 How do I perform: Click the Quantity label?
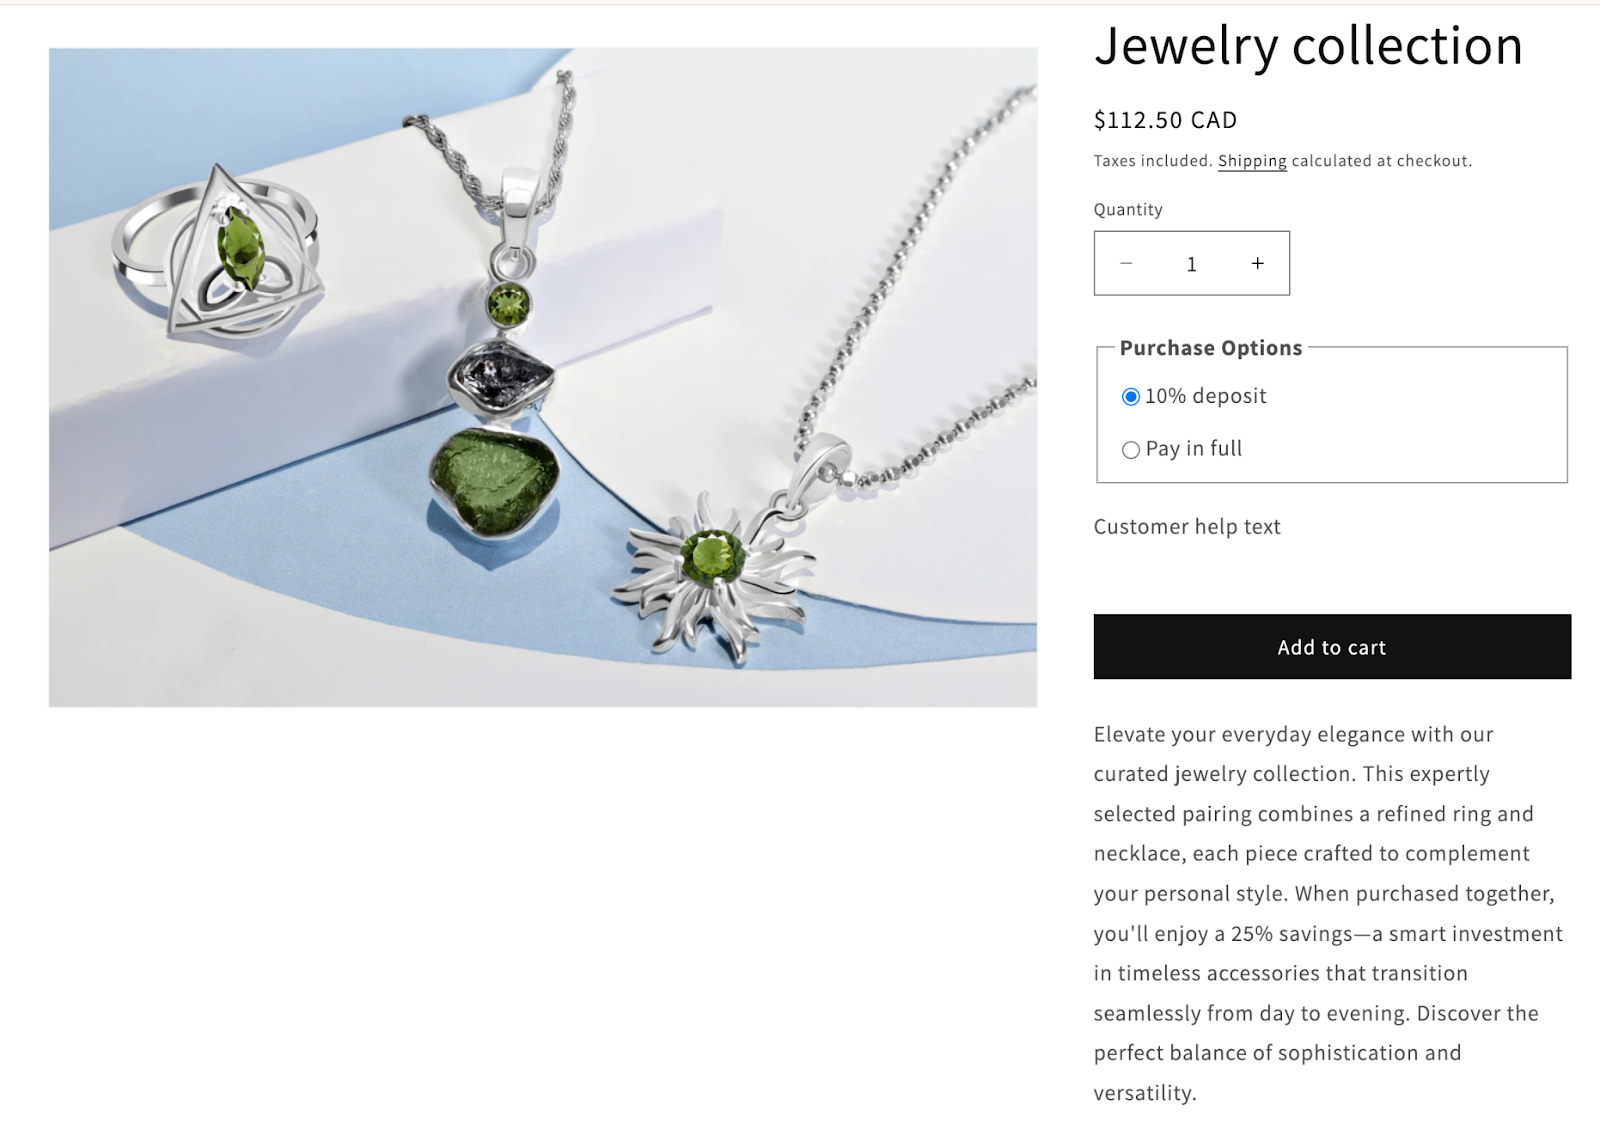[x=1128, y=210]
